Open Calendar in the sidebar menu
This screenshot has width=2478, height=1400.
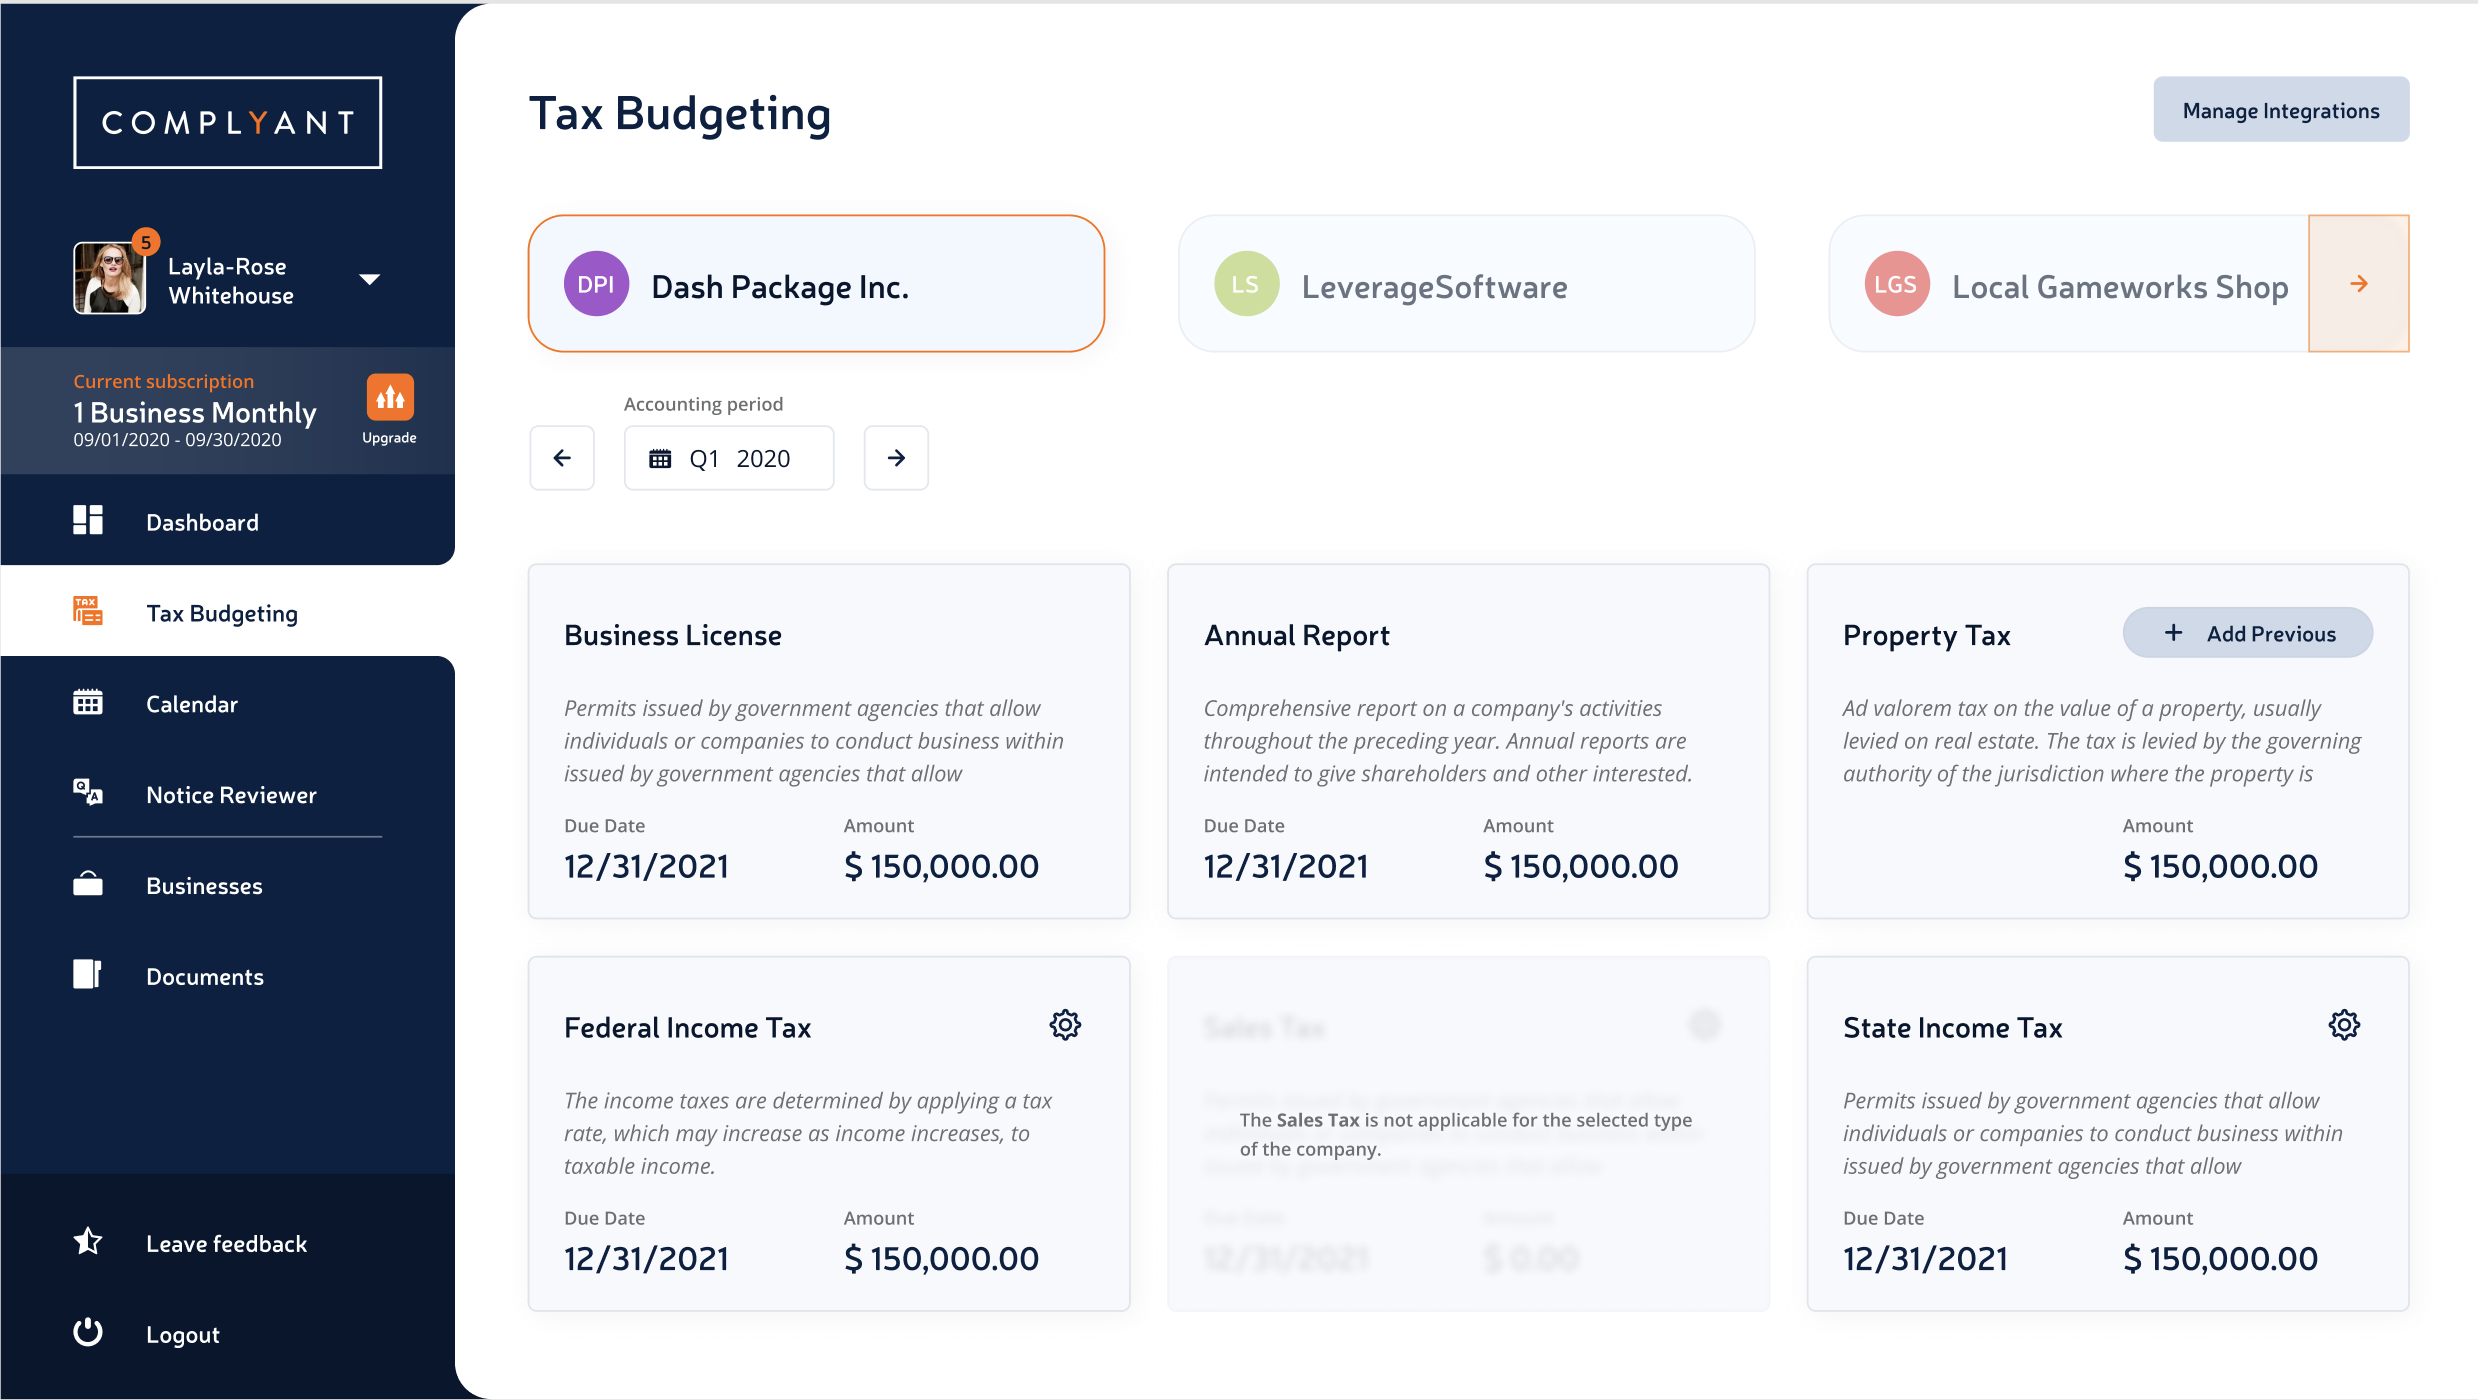(x=192, y=704)
